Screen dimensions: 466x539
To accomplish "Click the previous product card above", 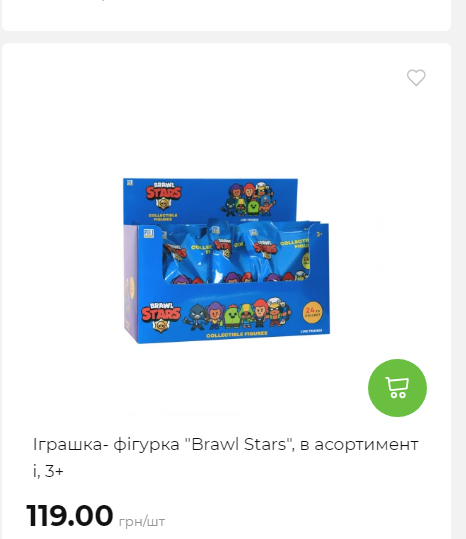I will [226, 15].
